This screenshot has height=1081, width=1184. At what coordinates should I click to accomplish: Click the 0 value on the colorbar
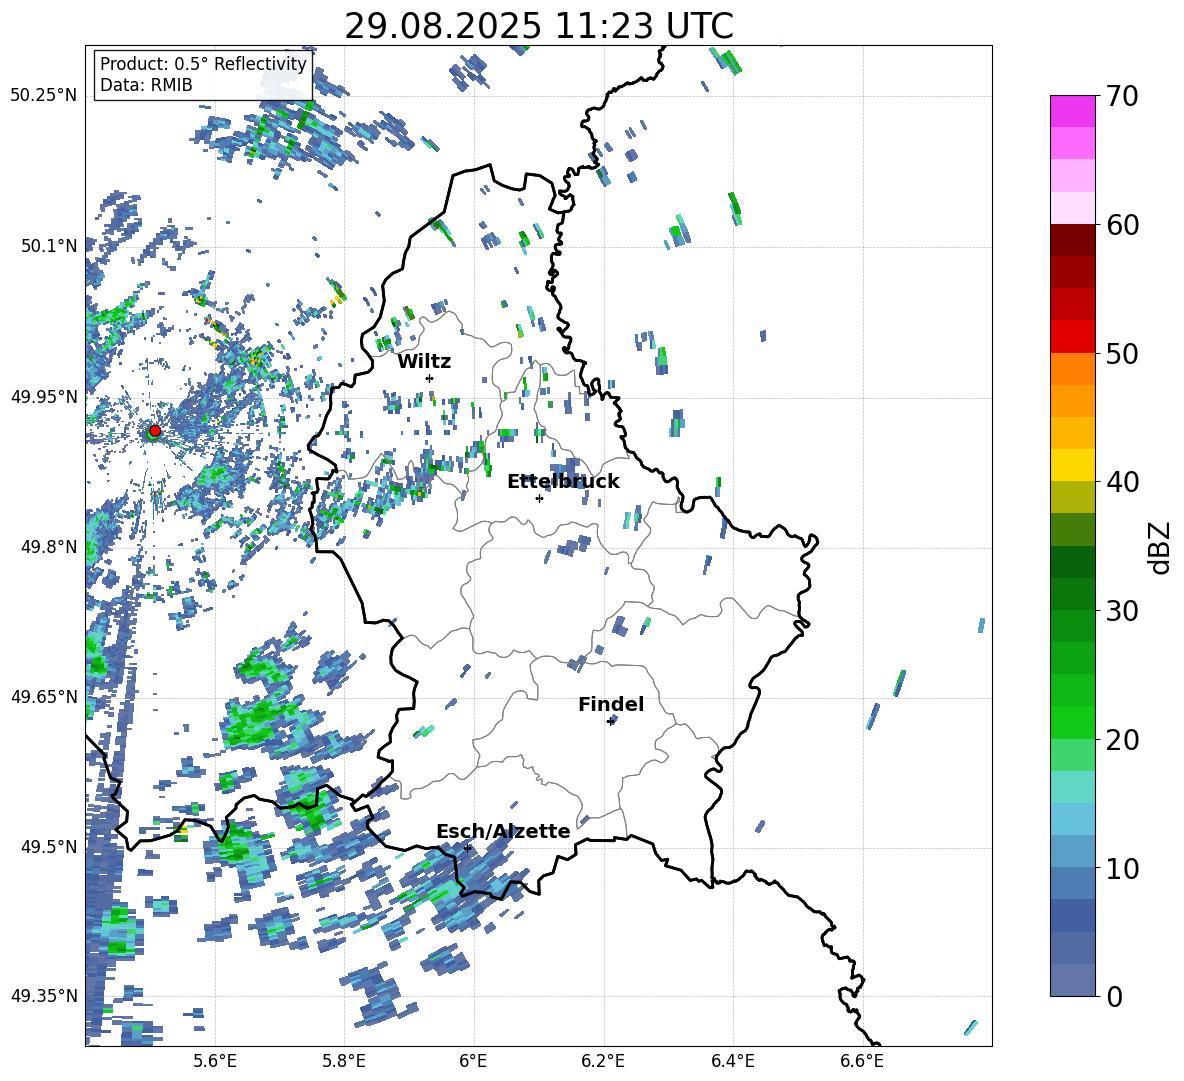(1114, 996)
